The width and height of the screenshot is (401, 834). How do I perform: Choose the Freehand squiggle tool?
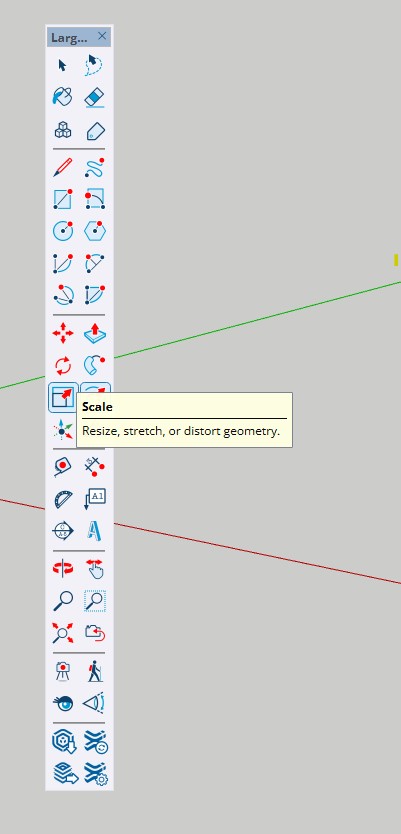pyautogui.click(x=95, y=168)
